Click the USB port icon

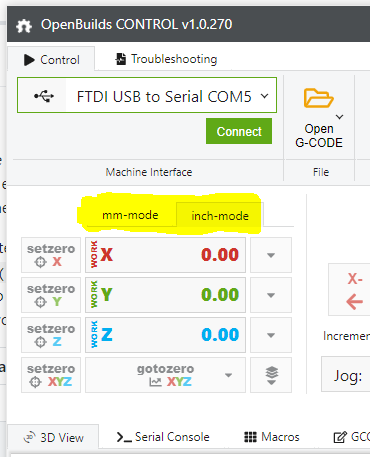[44, 96]
